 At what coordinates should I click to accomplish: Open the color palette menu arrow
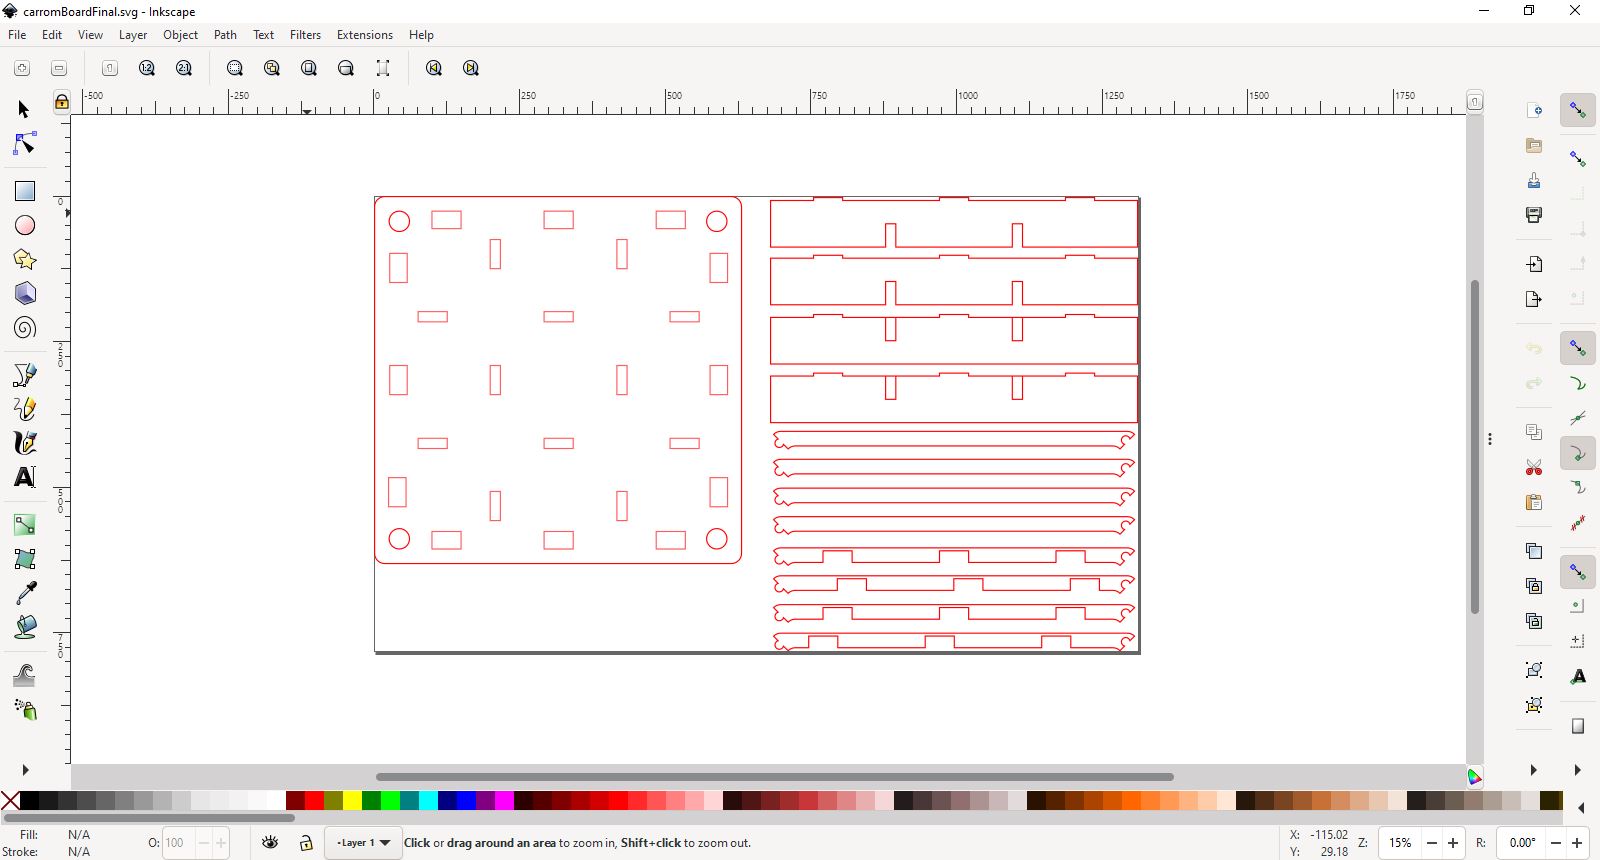point(1581,808)
